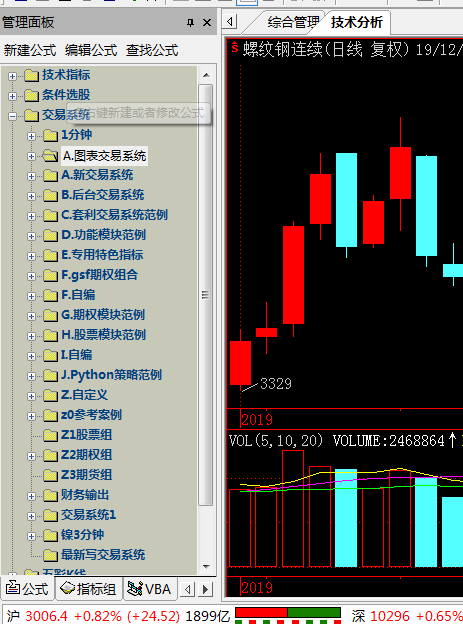The image size is (463, 624).
Task: Expand the 技术指标 folder
Action: [12, 76]
